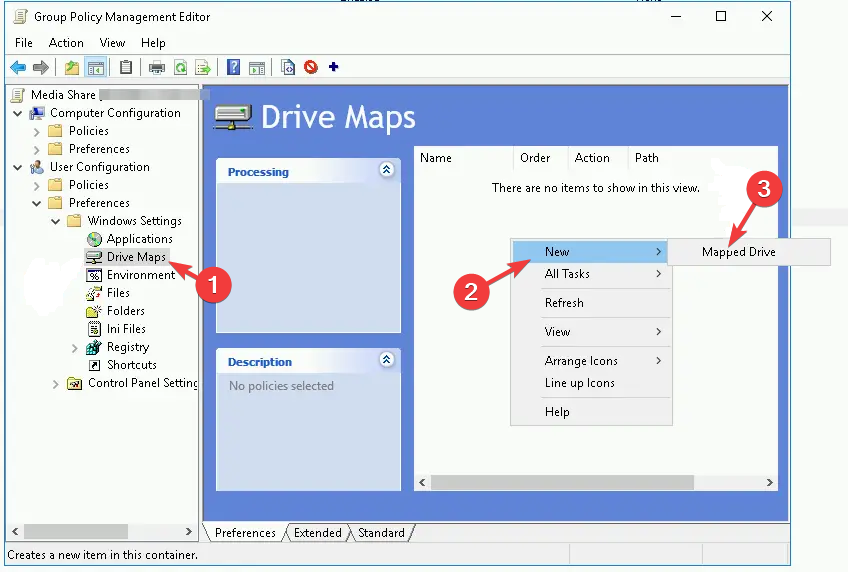Click the Folders icon in the tree
Screen dimensions: 848x572
pyautogui.click(x=94, y=311)
